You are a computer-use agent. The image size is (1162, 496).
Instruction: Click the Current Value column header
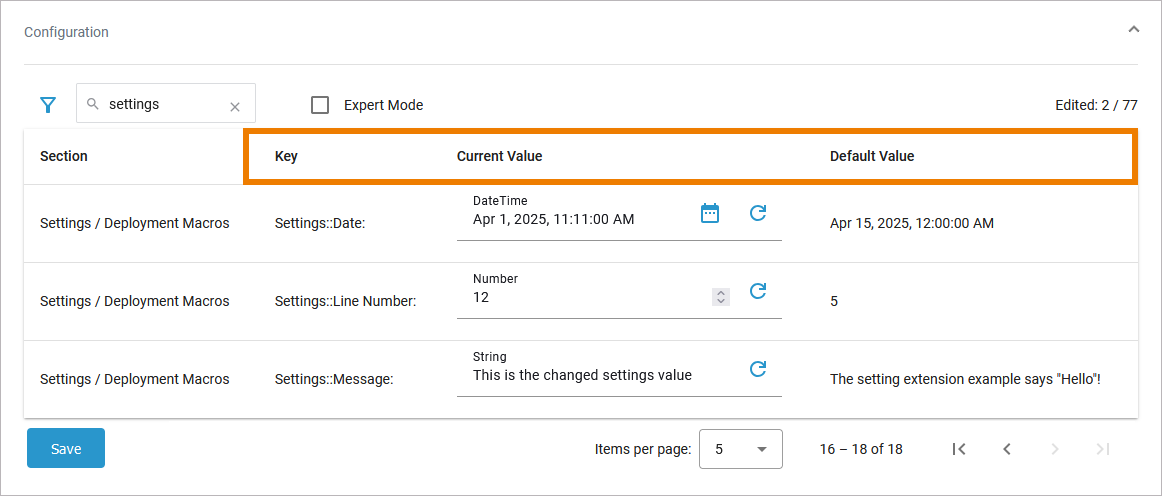[x=499, y=156]
